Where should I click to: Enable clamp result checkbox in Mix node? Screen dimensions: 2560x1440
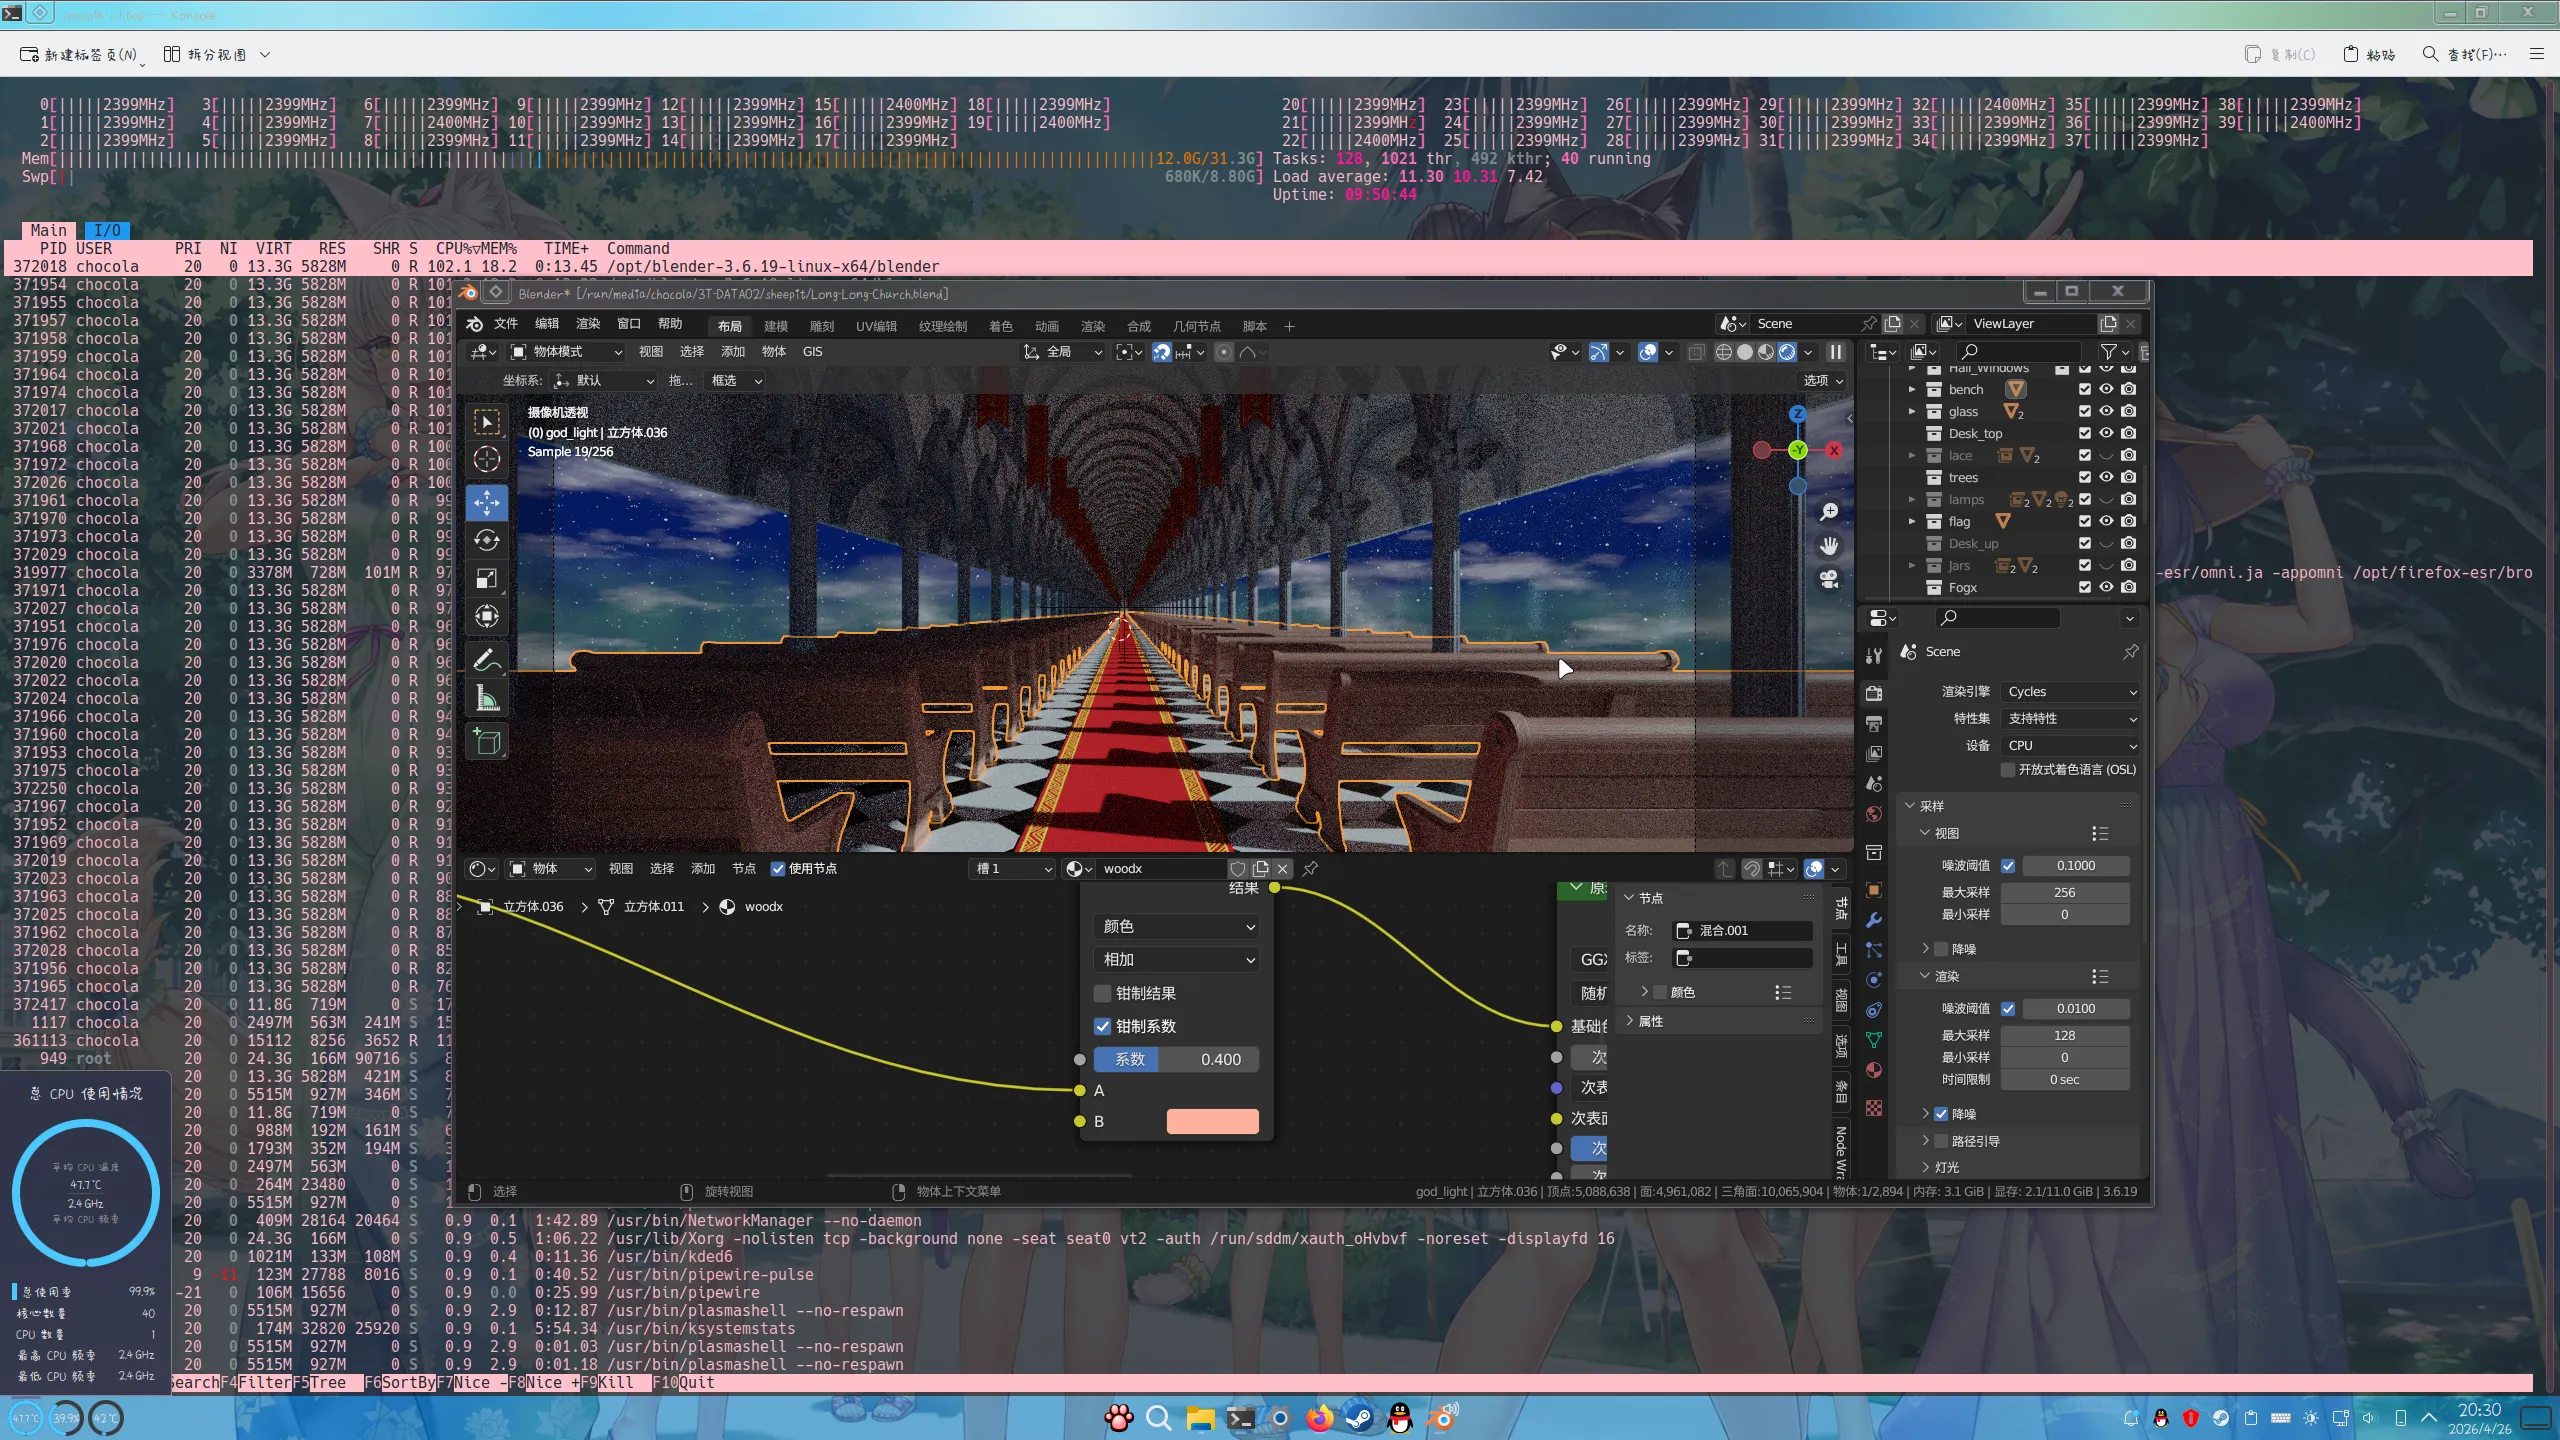point(1103,993)
